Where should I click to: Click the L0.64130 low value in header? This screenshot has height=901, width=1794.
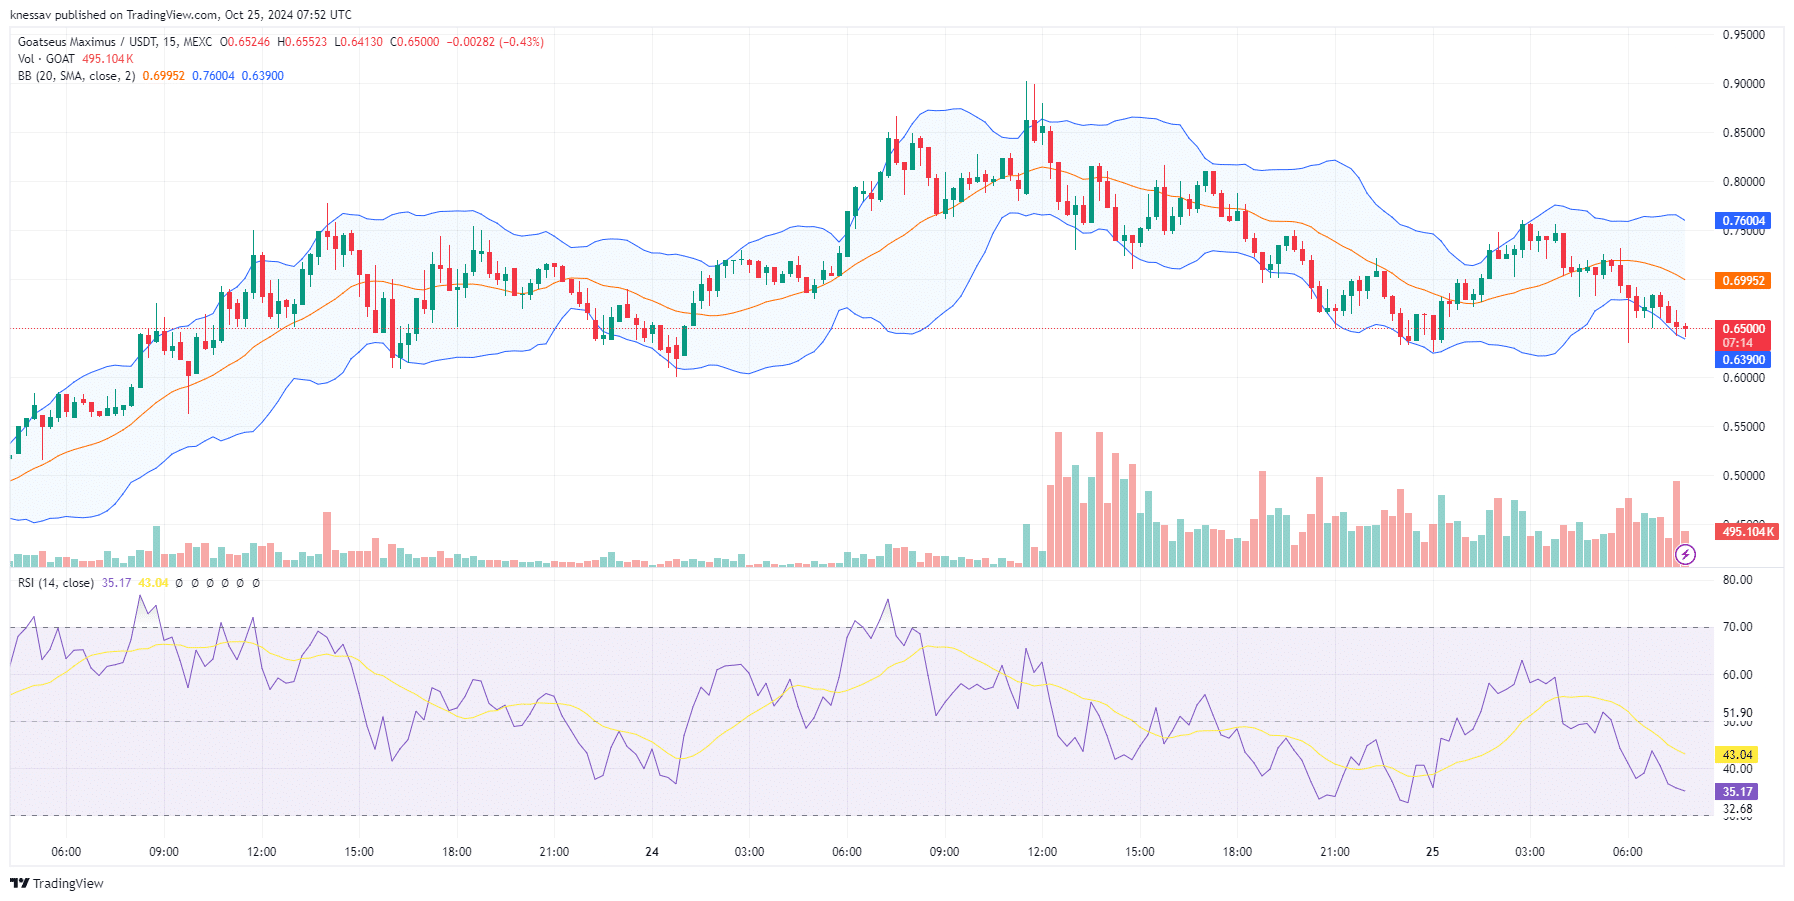click(358, 42)
